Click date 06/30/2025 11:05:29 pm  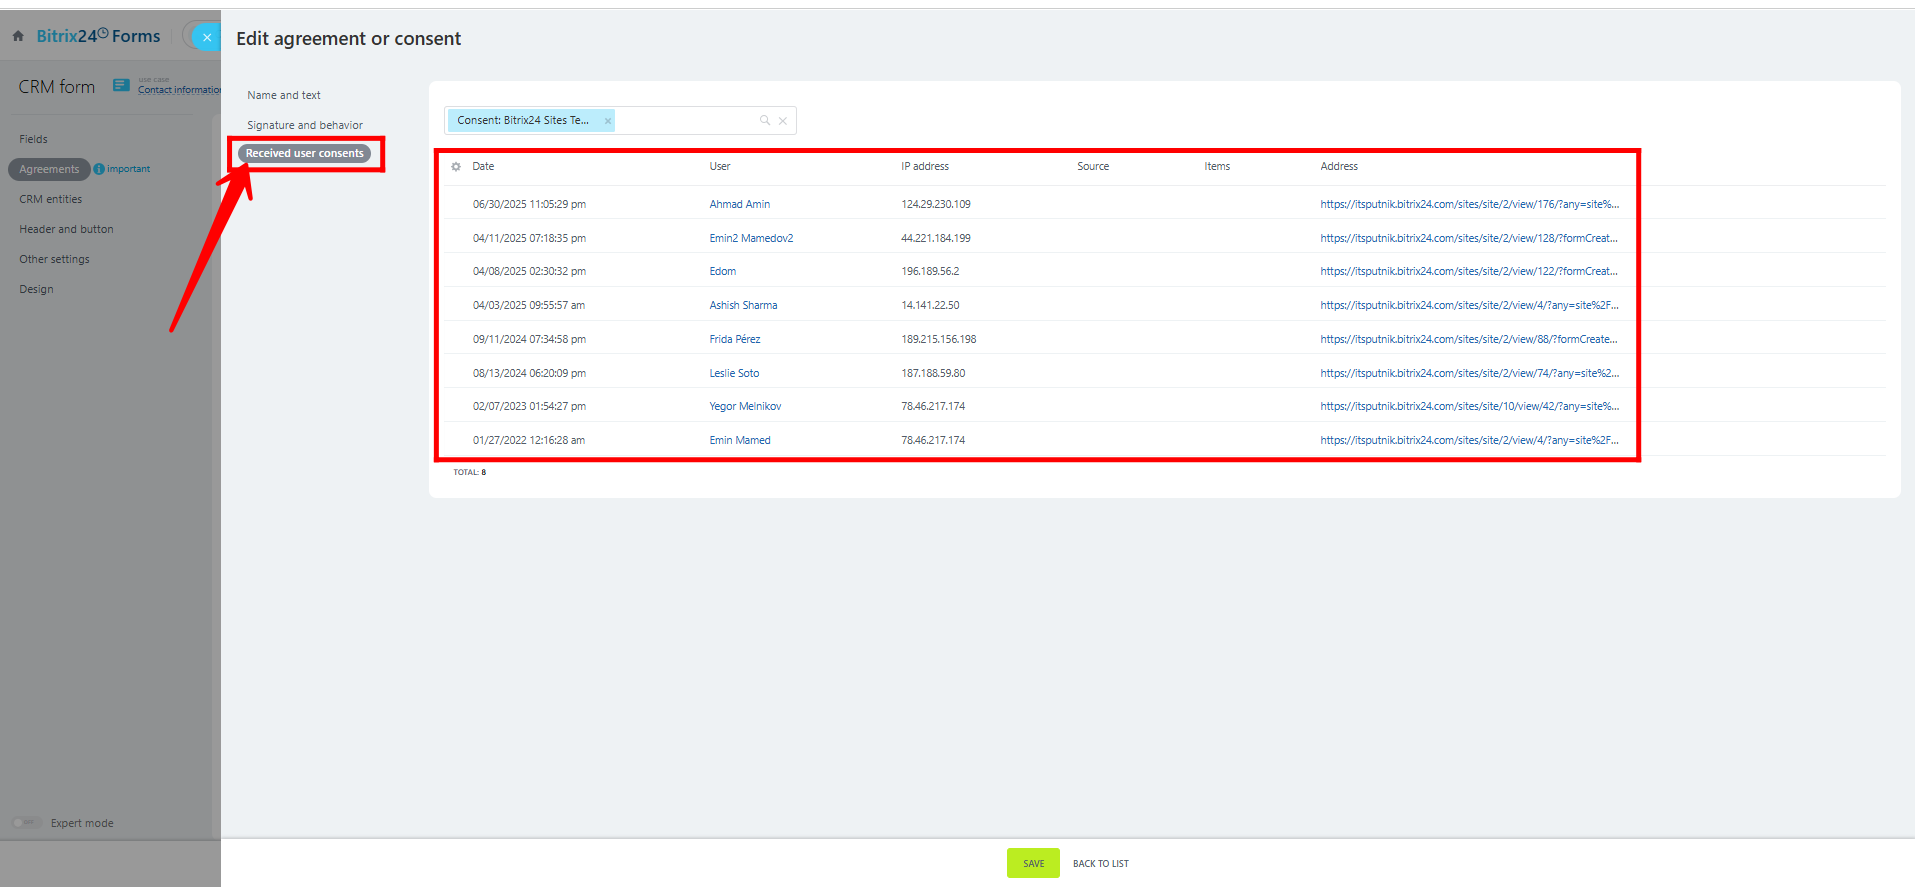(x=529, y=204)
